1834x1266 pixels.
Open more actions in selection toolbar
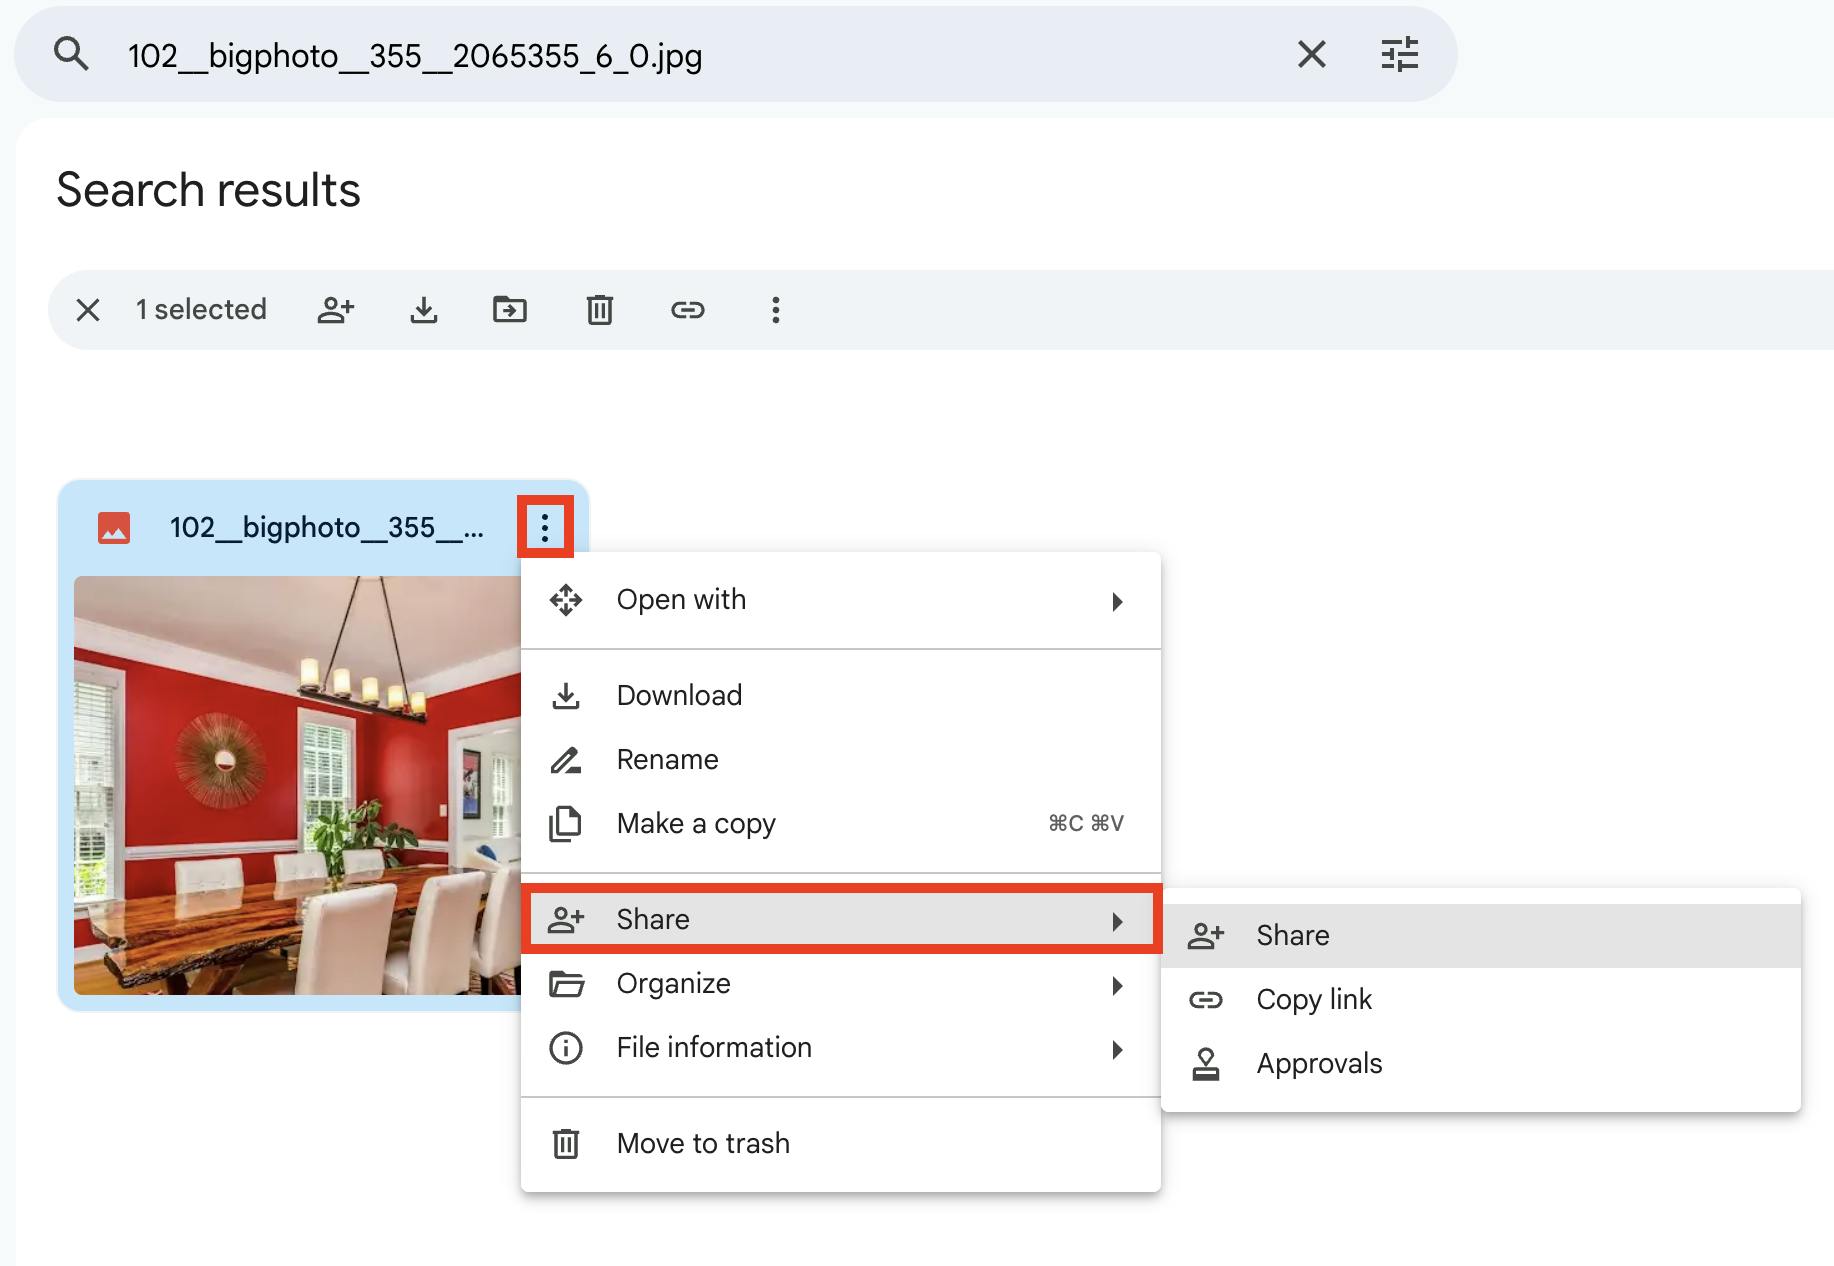[x=775, y=310]
